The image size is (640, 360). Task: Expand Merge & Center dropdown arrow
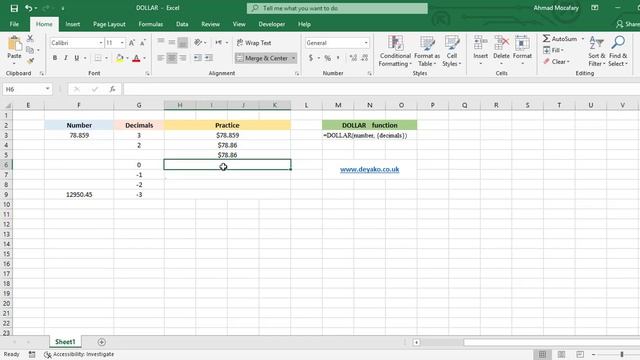(x=293, y=58)
